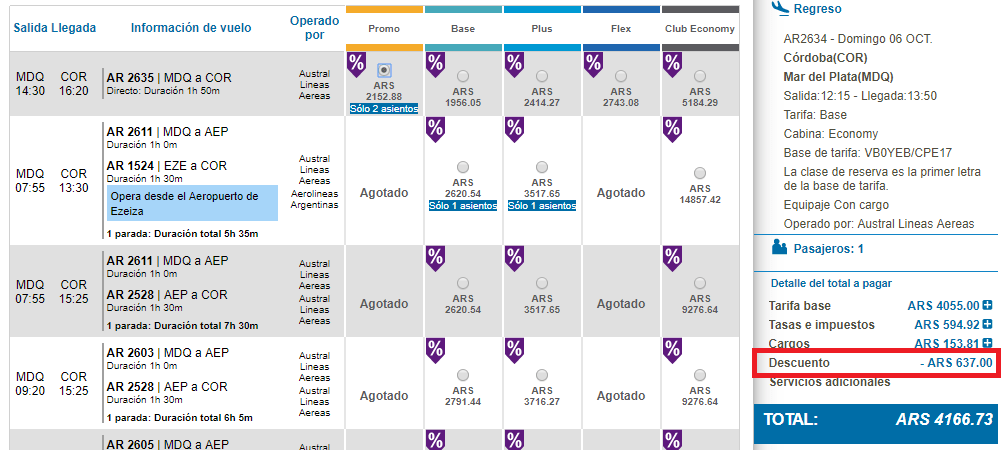Click the percent tag above the ARS 3716.27 Plus fare
Viewport: 1001px width, 452px height.
coord(515,350)
